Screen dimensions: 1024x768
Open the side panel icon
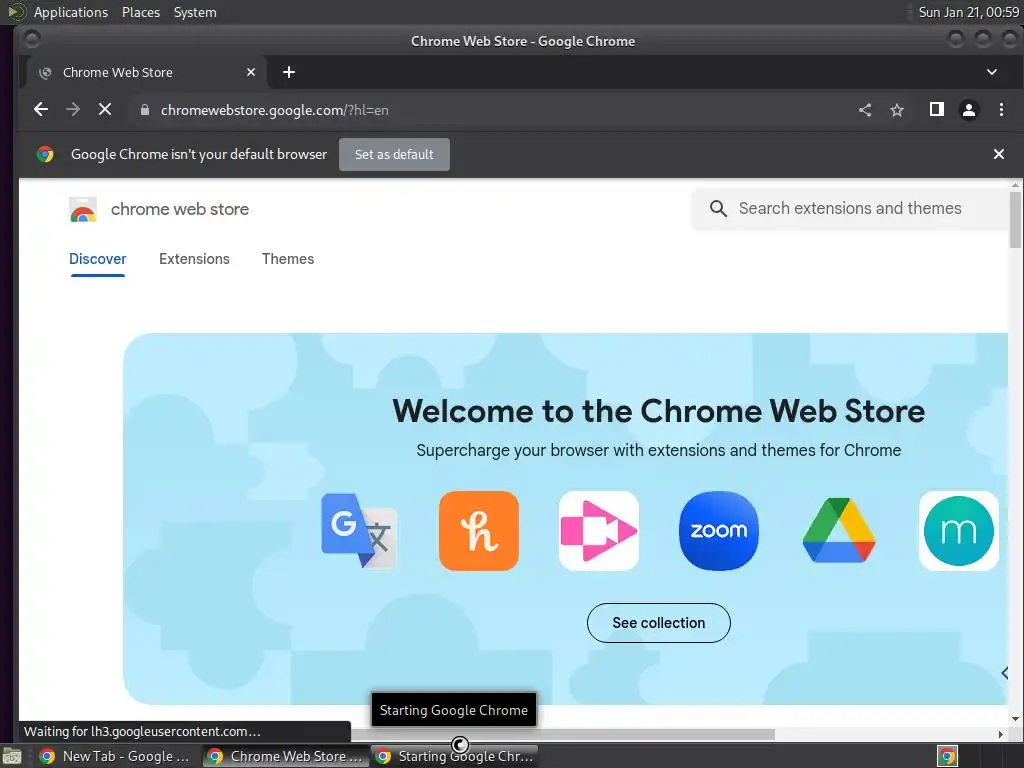coord(936,110)
